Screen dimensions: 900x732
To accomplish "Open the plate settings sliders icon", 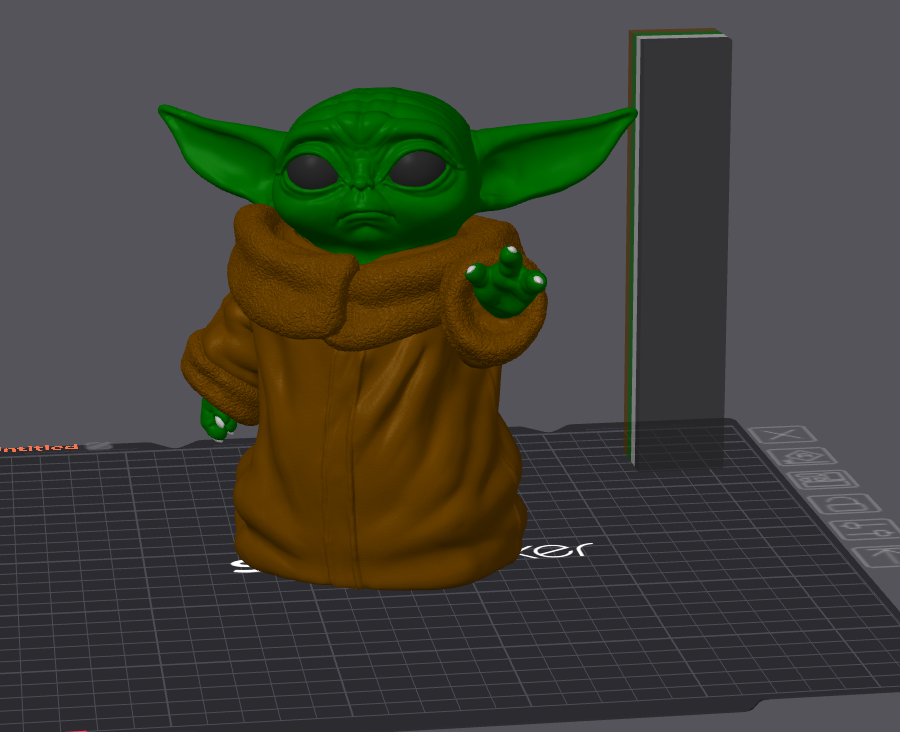I will click(866, 529).
